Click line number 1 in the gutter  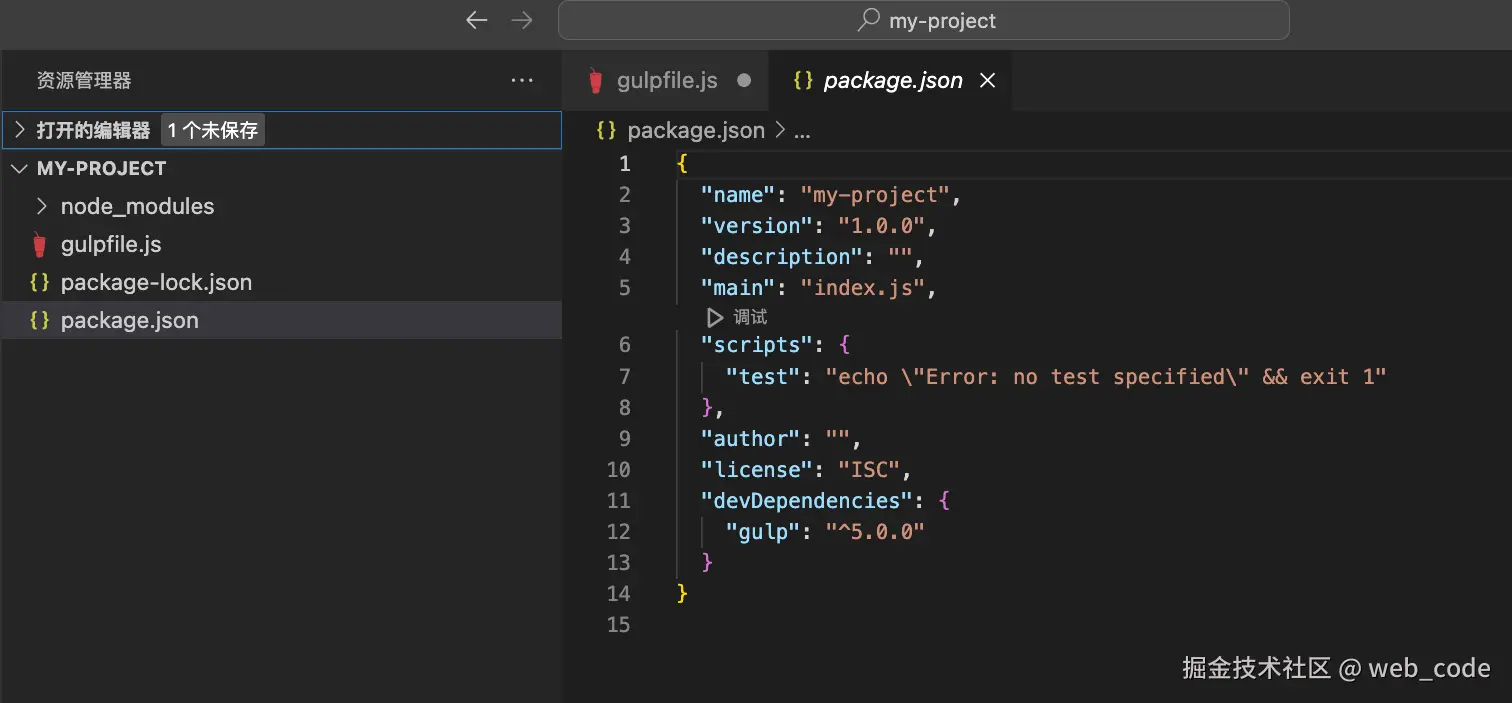click(x=625, y=164)
